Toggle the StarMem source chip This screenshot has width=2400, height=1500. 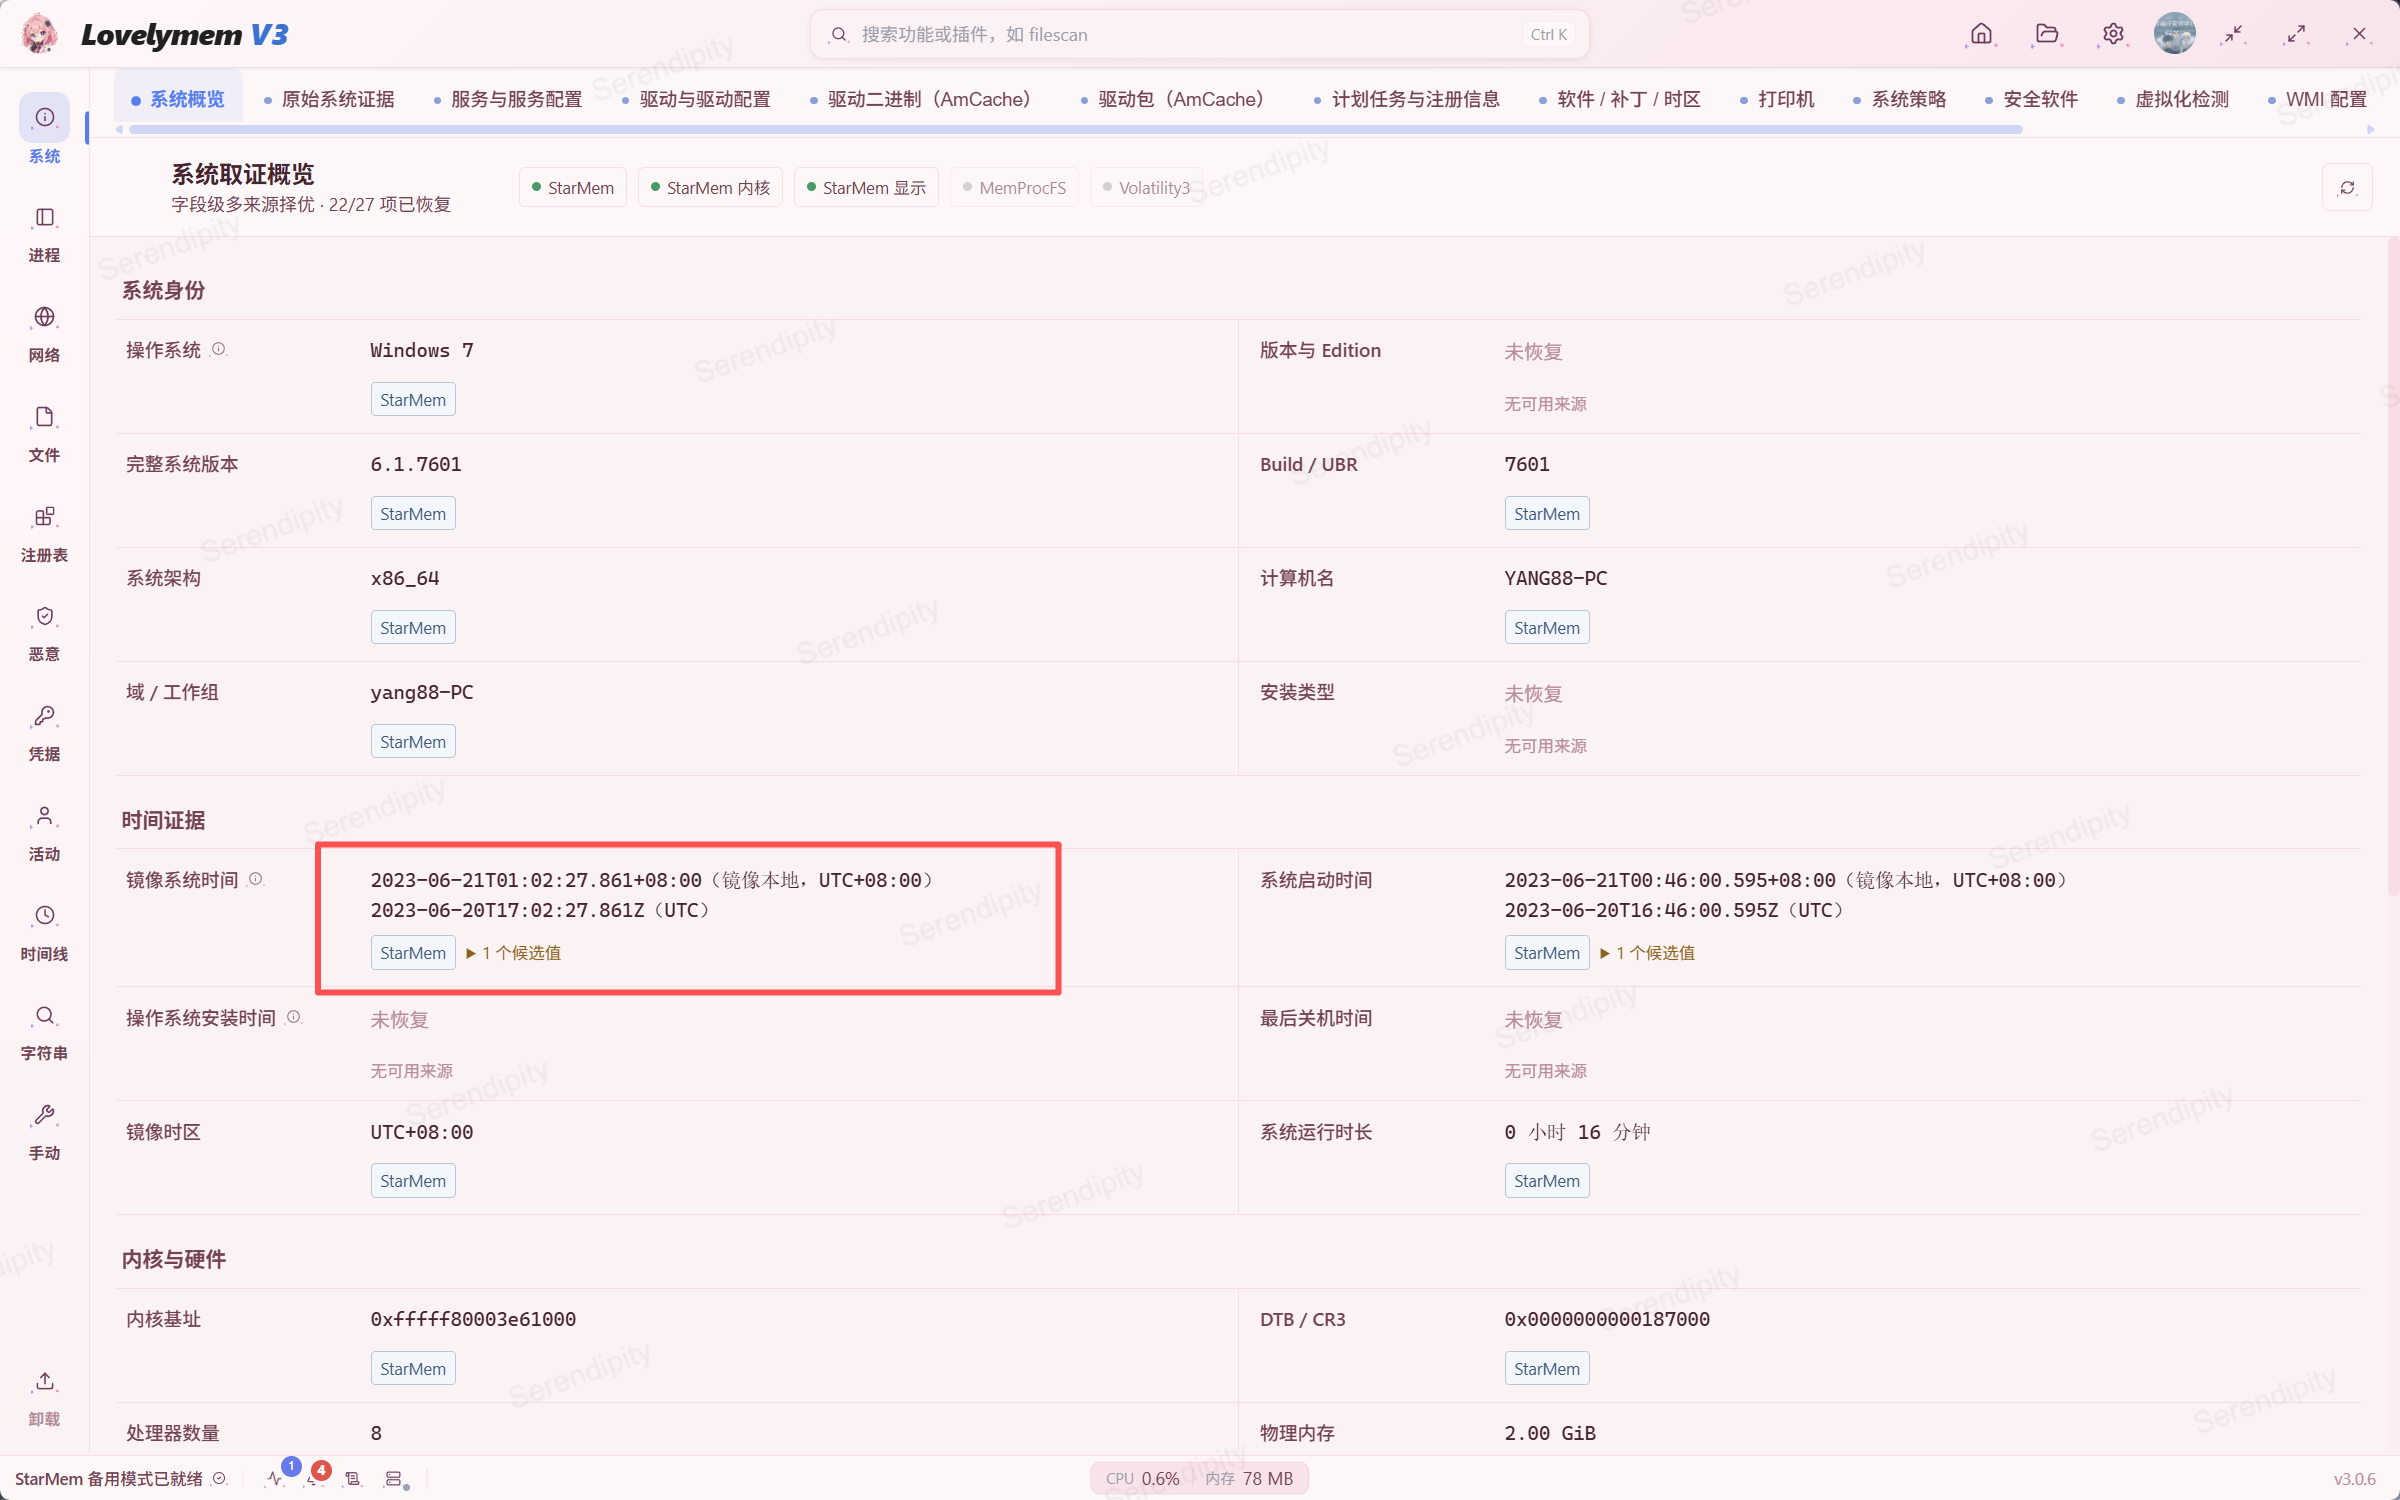coord(573,187)
